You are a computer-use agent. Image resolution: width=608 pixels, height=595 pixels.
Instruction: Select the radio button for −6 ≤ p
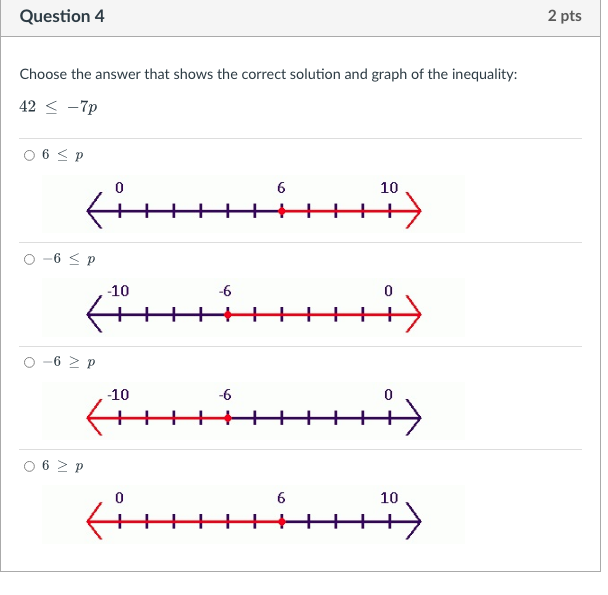tap(29, 259)
